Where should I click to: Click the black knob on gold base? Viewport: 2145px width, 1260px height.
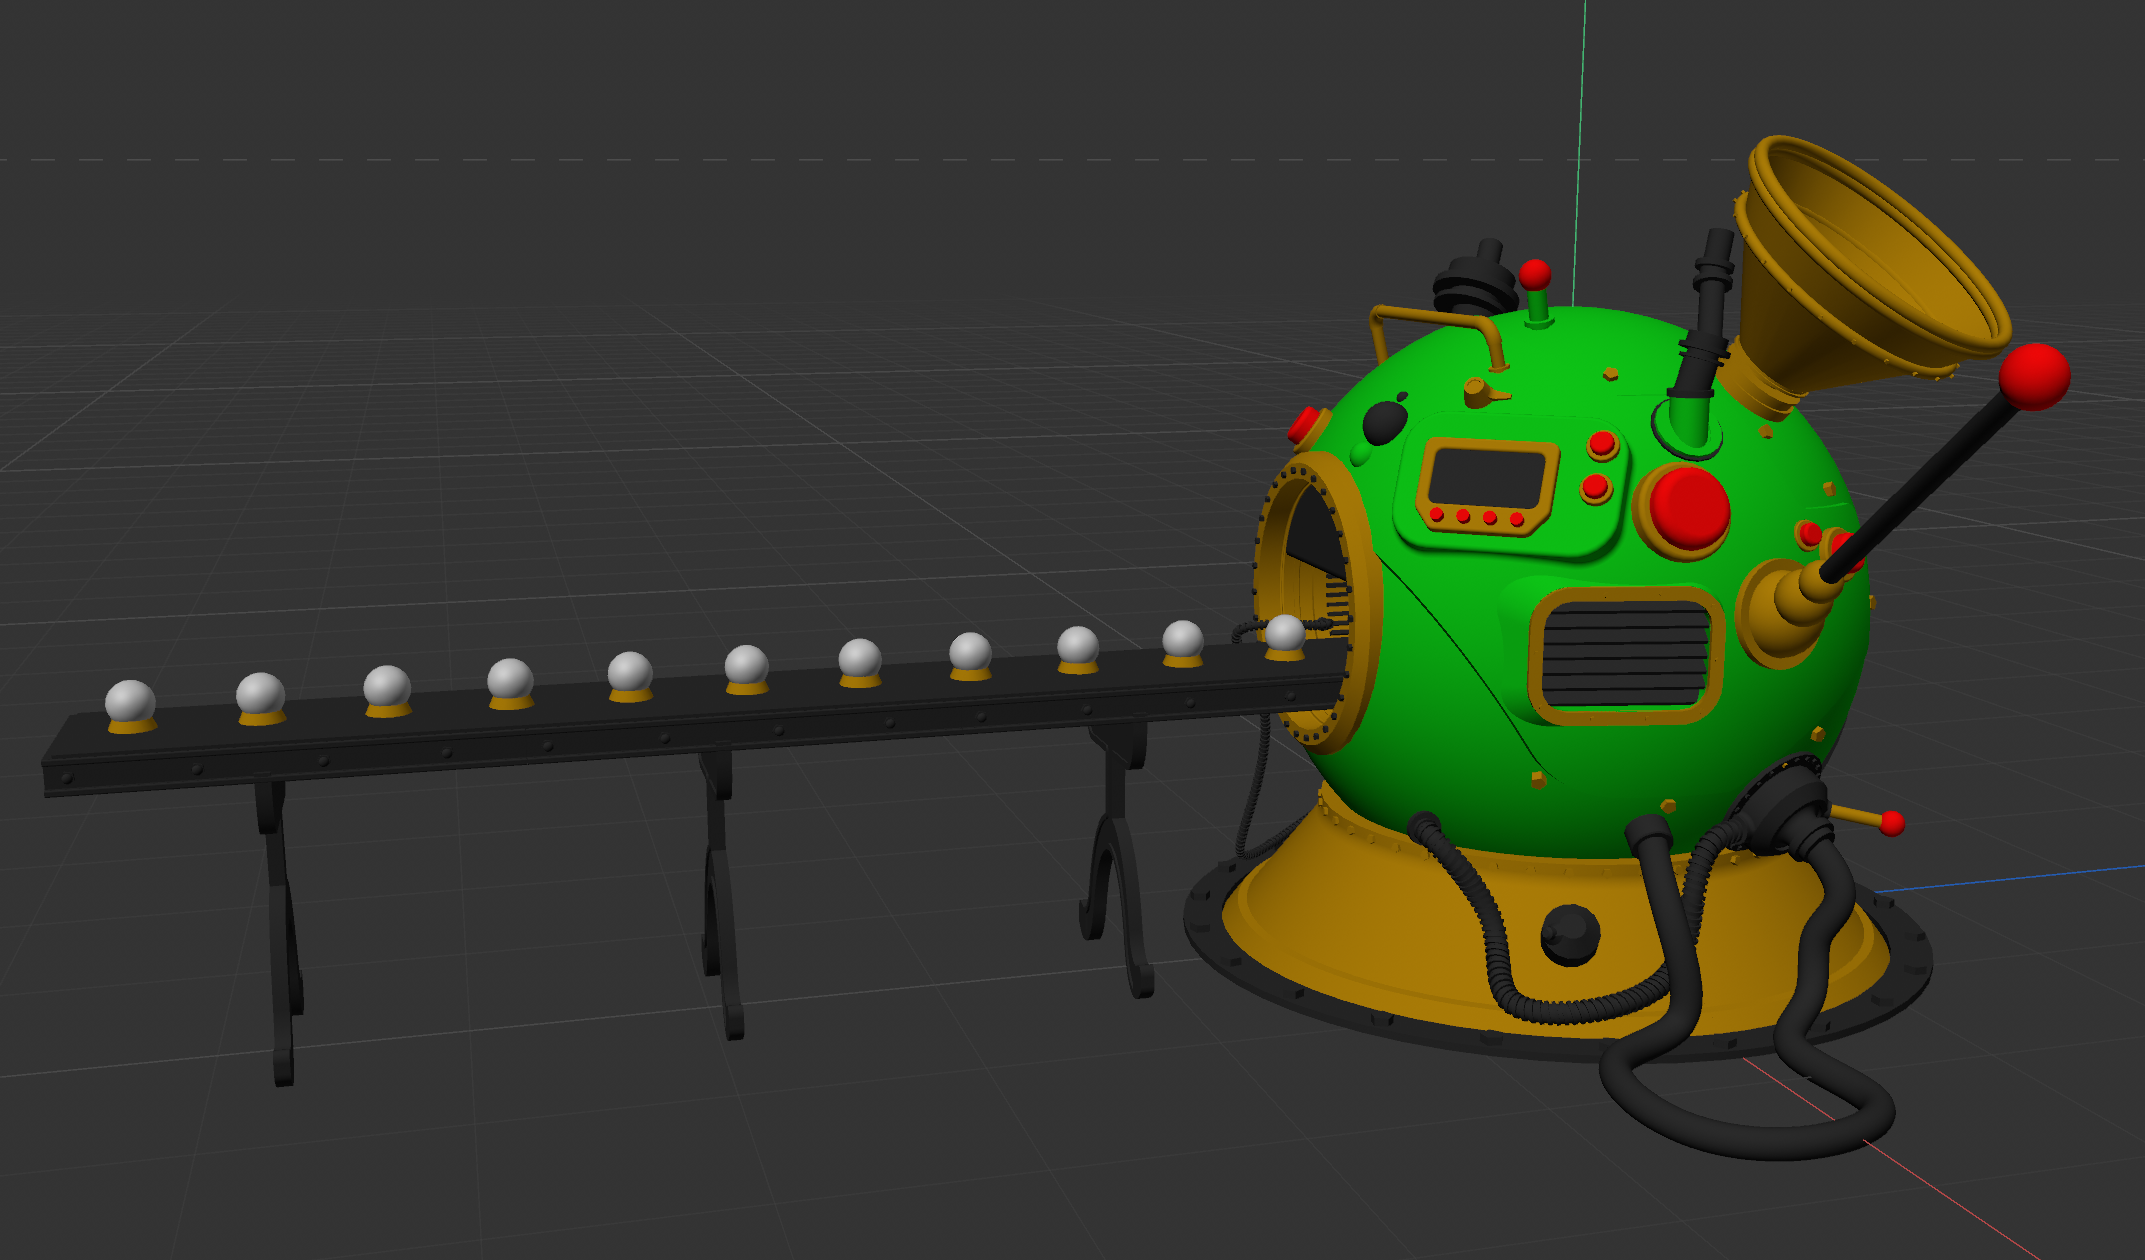[x=1569, y=934]
